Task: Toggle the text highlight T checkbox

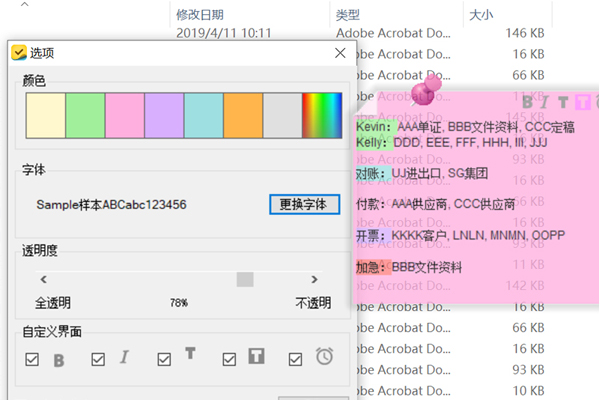Action: [x=229, y=359]
